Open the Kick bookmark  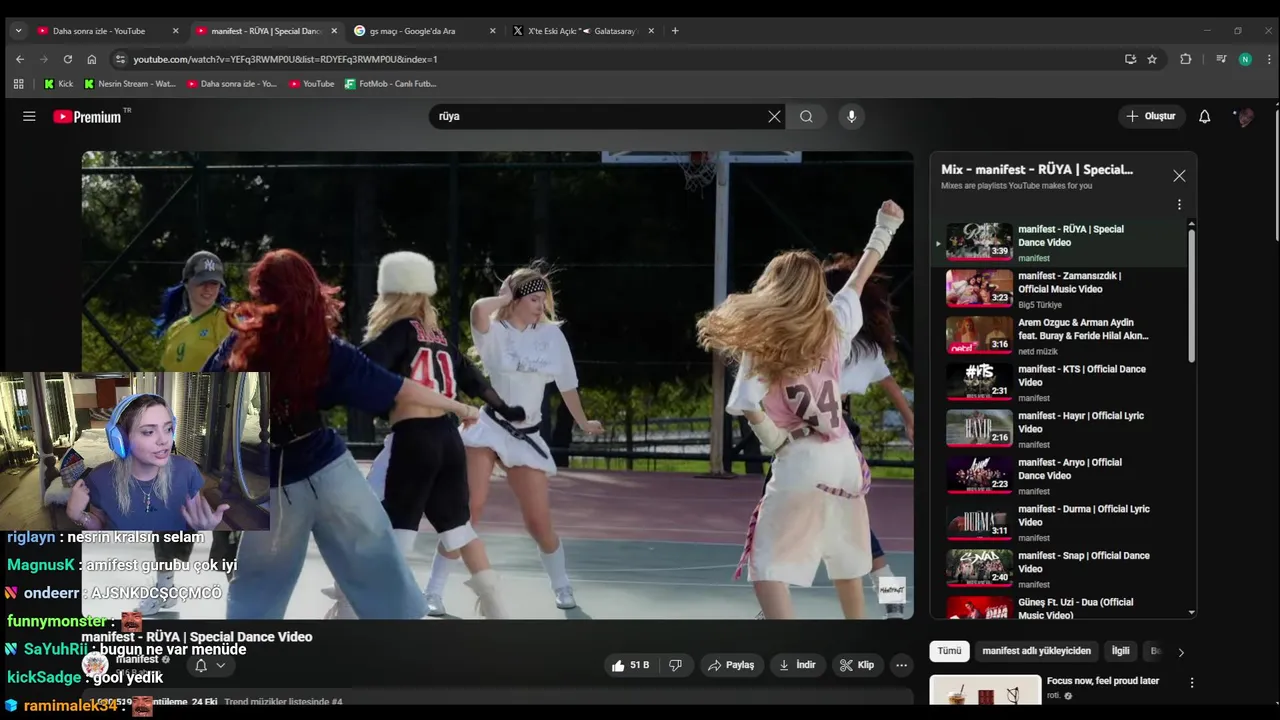click(x=58, y=84)
